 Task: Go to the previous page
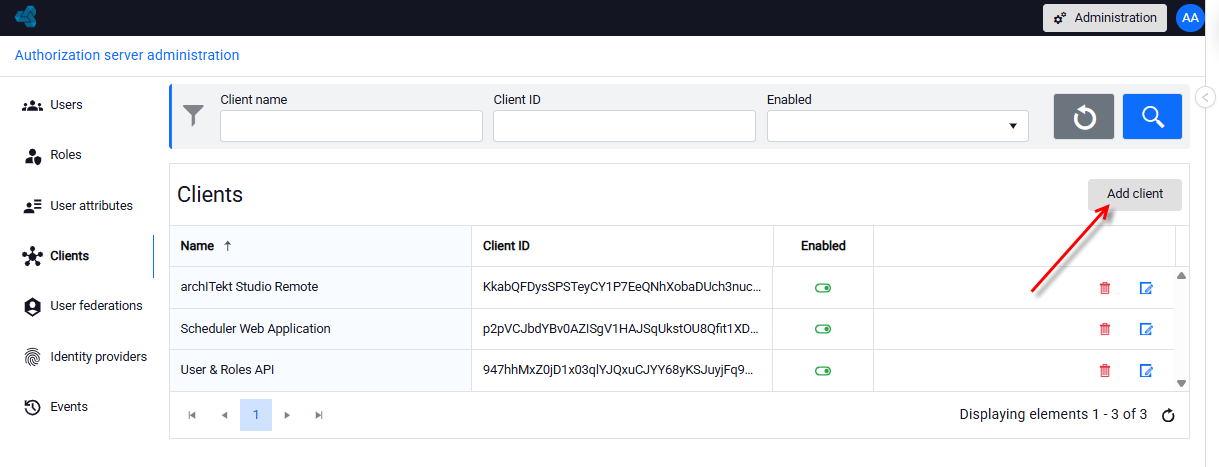224,415
